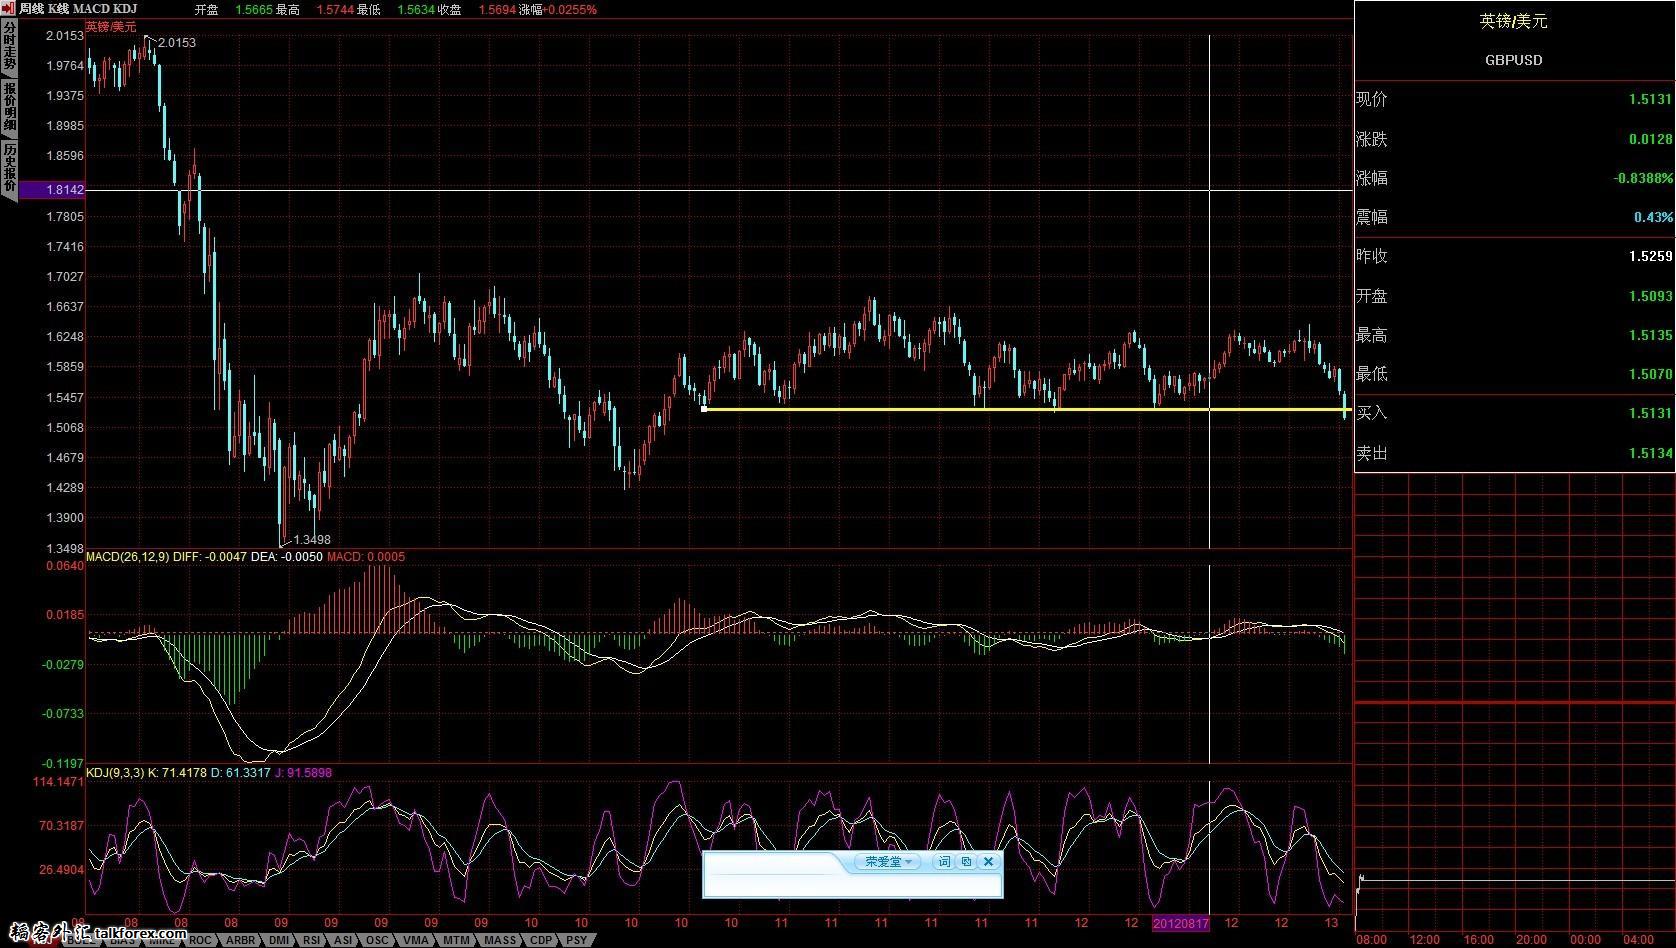Click the 买入 bid price 1.5131
Image resolution: width=1676 pixels, height=948 pixels.
click(x=1650, y=413)
